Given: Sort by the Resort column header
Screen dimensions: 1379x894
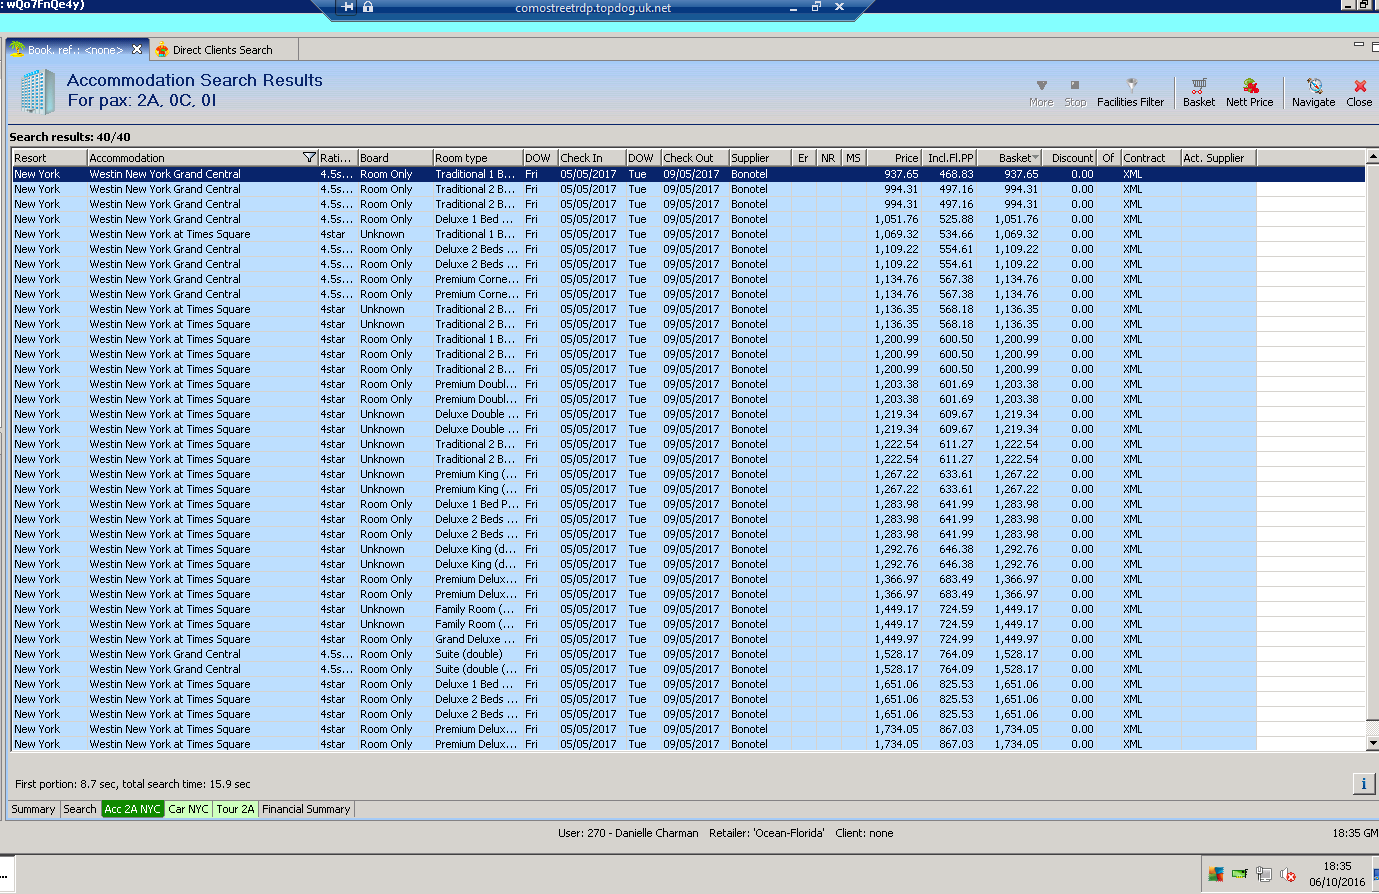Looking at the screenshot, I should [49, 158].
